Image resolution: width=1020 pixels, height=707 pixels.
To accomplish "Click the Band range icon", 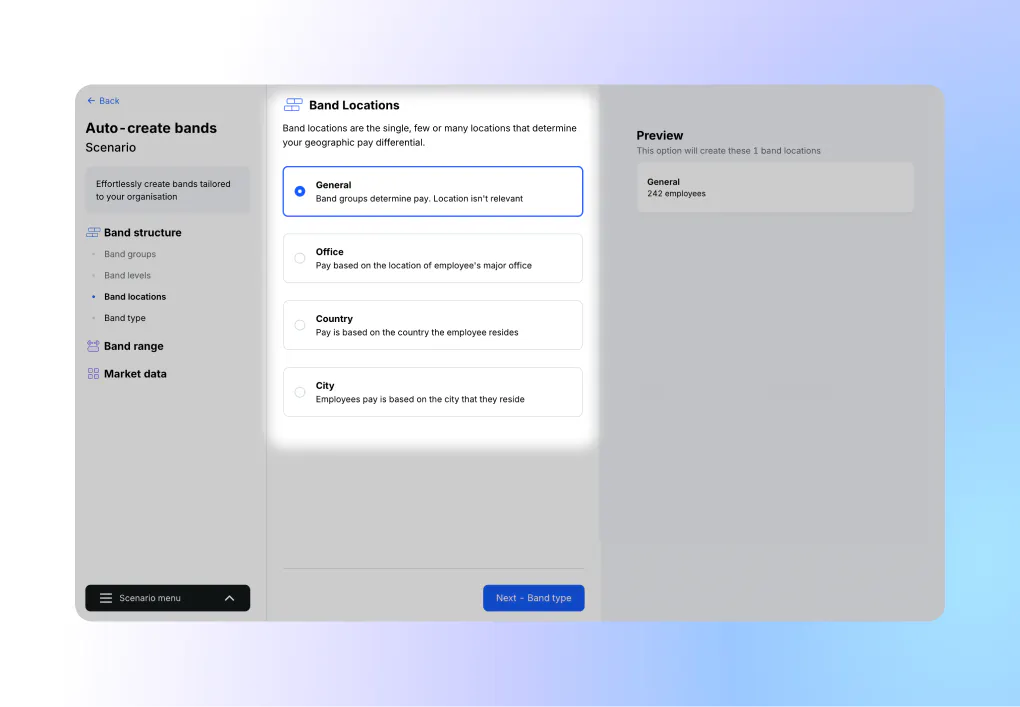I will point(93,346).
